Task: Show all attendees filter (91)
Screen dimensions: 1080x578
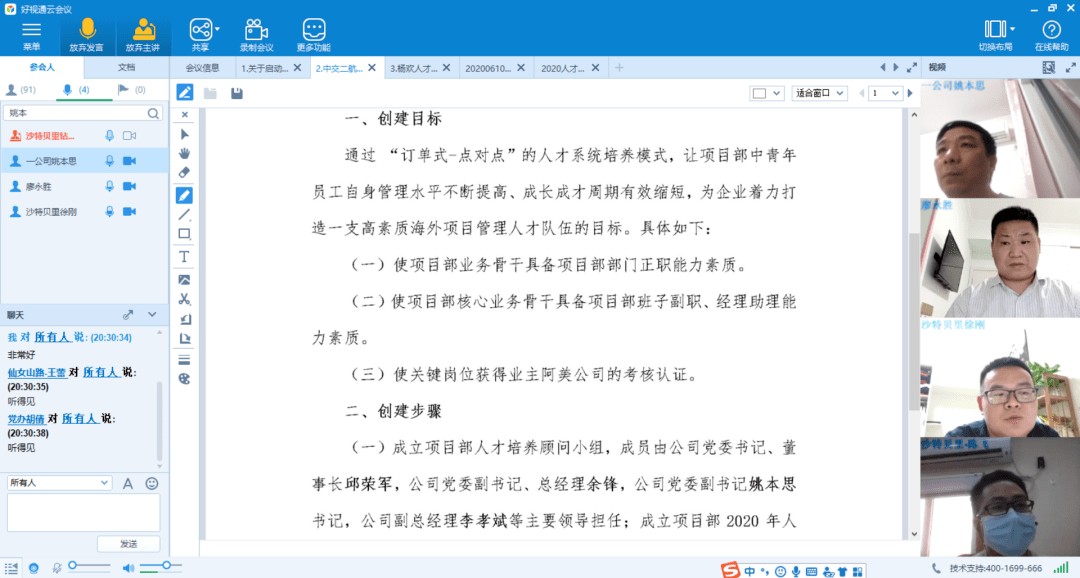Action: click(x=21, y=90)
